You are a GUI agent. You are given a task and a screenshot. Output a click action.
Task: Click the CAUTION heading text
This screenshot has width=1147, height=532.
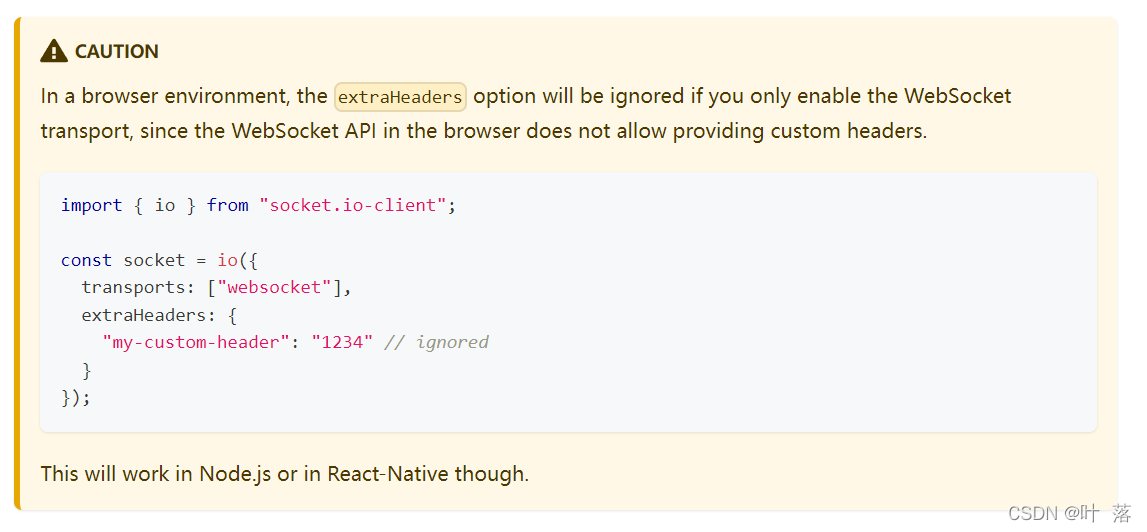116,52
